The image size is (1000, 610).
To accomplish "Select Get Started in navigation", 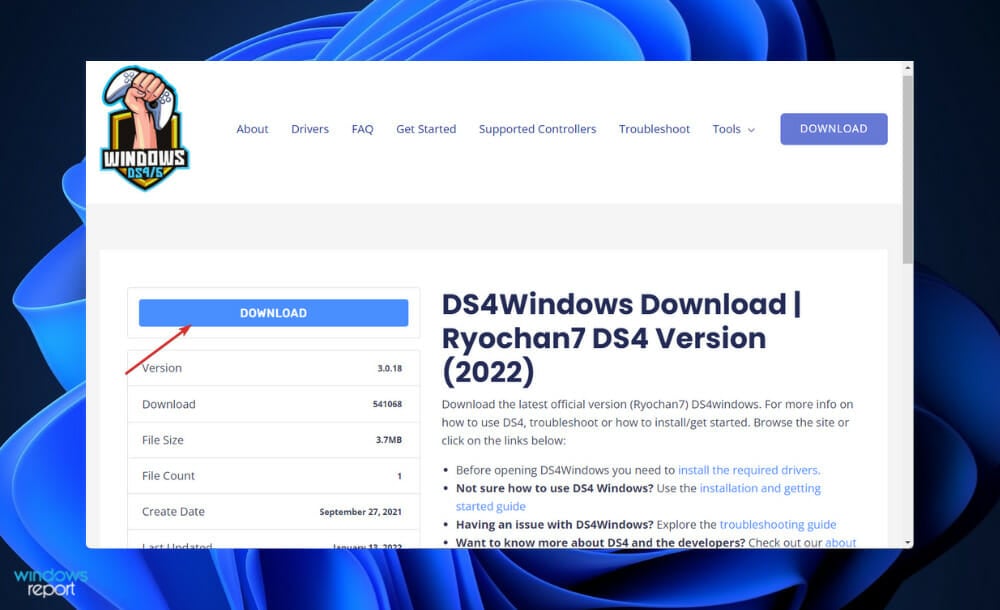I will [x=426, y=129].
